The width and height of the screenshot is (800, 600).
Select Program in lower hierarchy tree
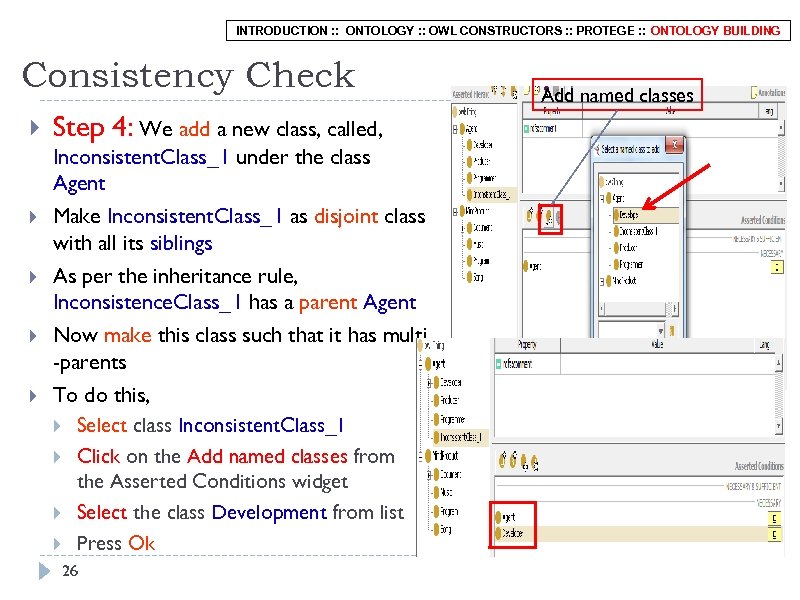(446, 511)
